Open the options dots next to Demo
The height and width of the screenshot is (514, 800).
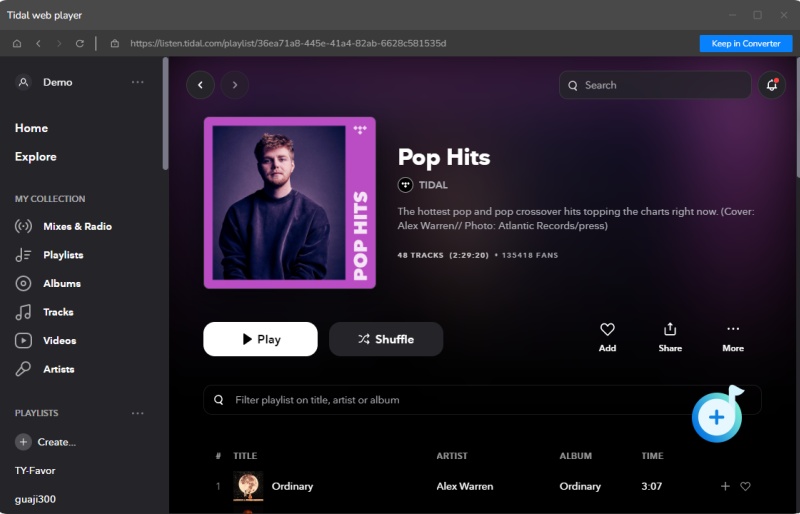[138, 82]
